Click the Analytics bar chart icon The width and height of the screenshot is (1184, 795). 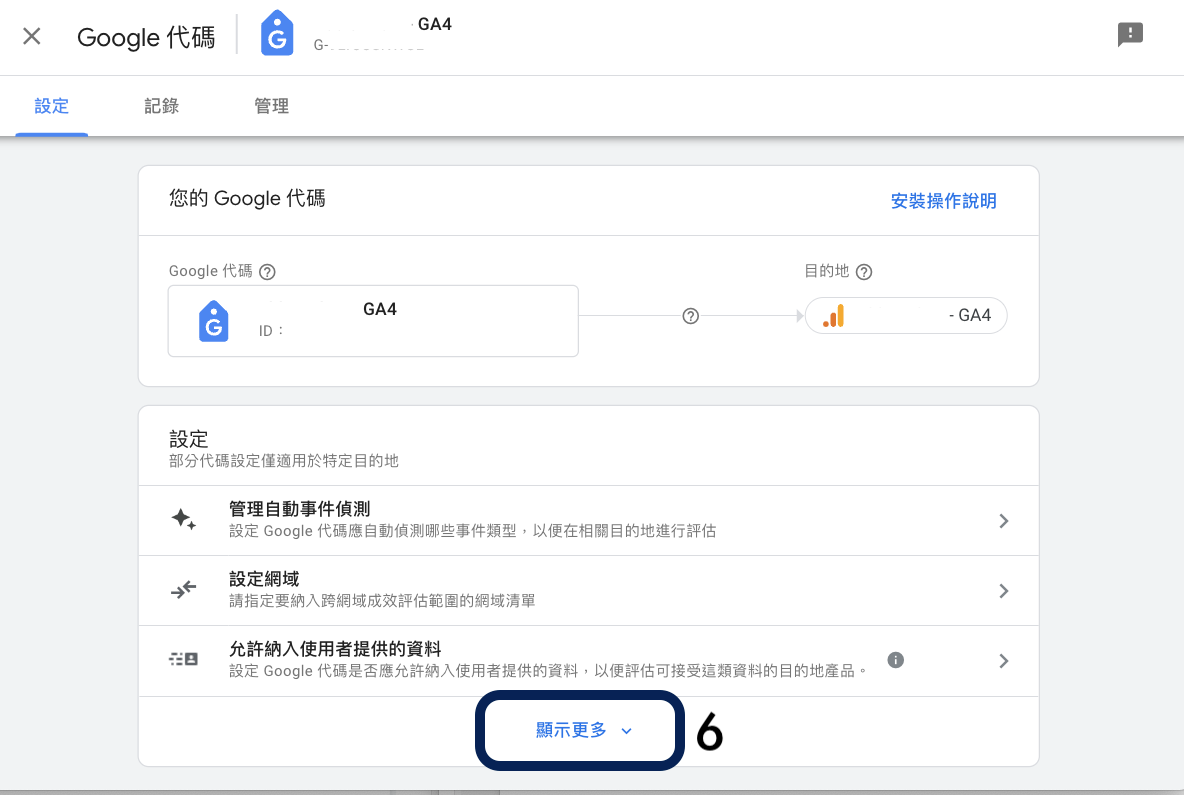pyautogui.click(x=834, y=316)
